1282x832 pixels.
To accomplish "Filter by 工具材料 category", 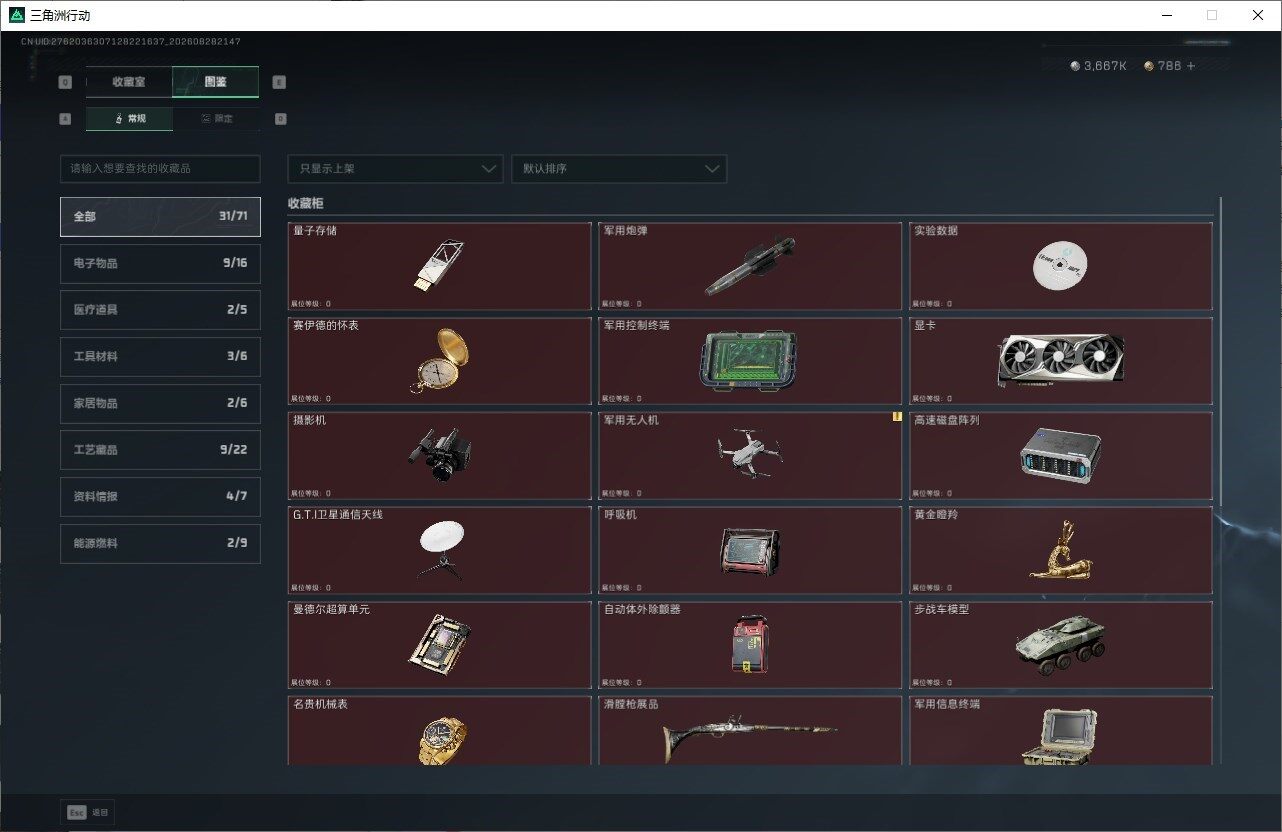I will coord(160,357).
